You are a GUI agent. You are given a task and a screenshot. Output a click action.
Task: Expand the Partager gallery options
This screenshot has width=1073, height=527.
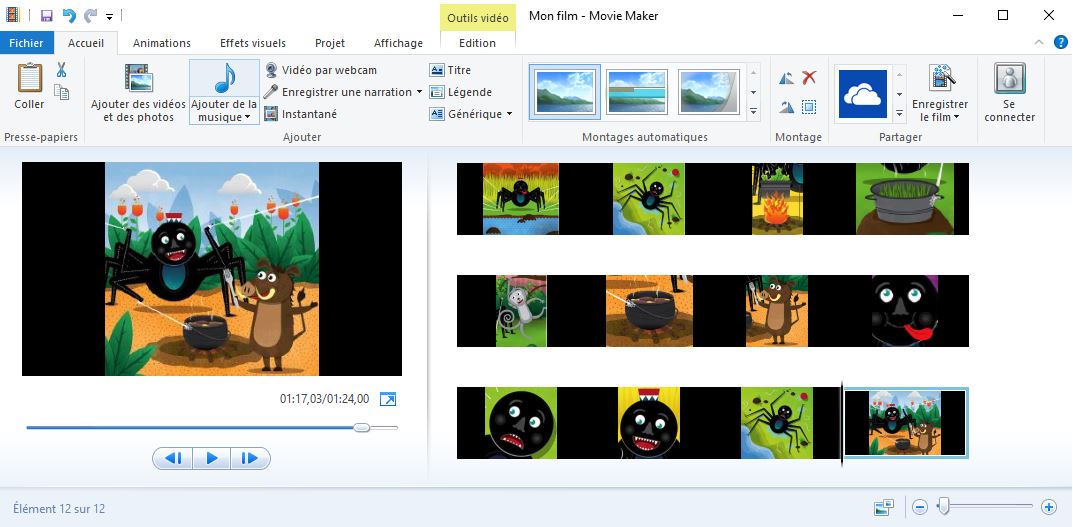[899, 112]
